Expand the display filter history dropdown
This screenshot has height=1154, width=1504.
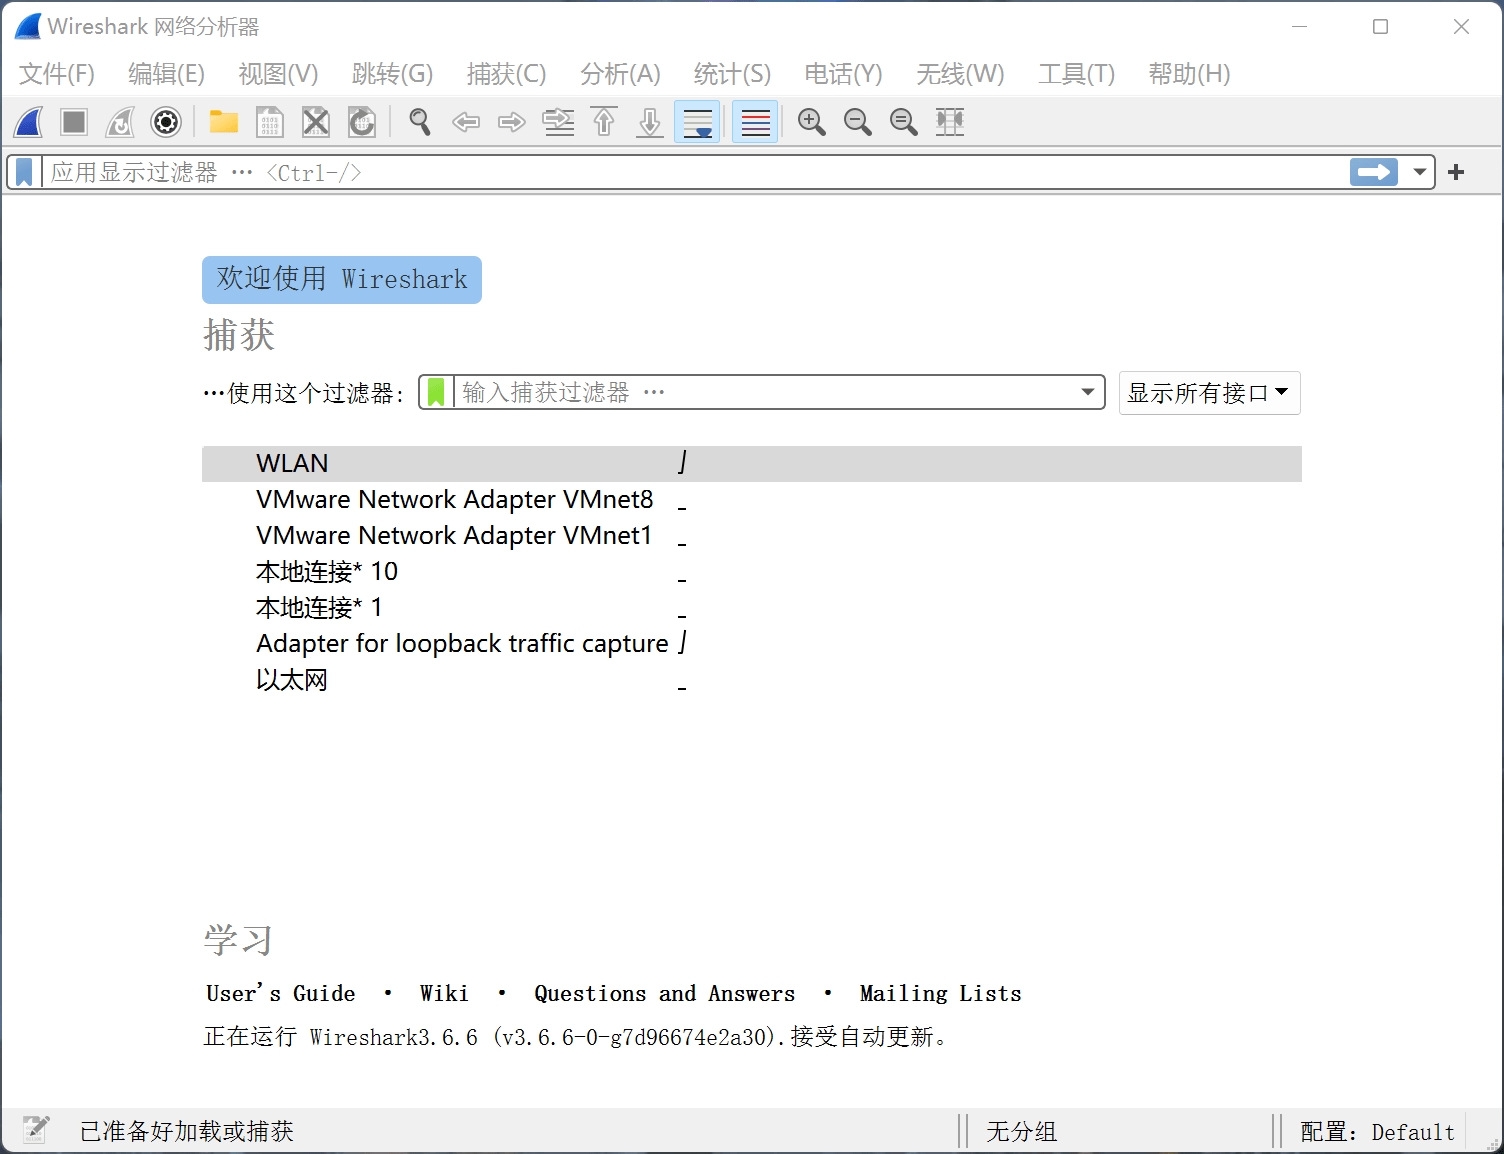tap(1419, 172)
